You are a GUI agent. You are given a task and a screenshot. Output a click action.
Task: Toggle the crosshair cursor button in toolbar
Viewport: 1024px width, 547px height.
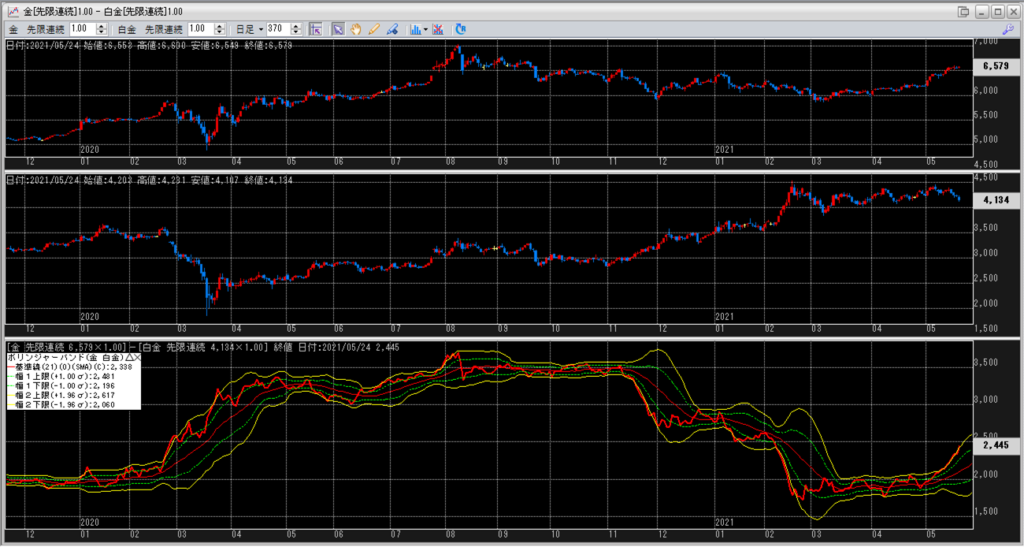316,29
